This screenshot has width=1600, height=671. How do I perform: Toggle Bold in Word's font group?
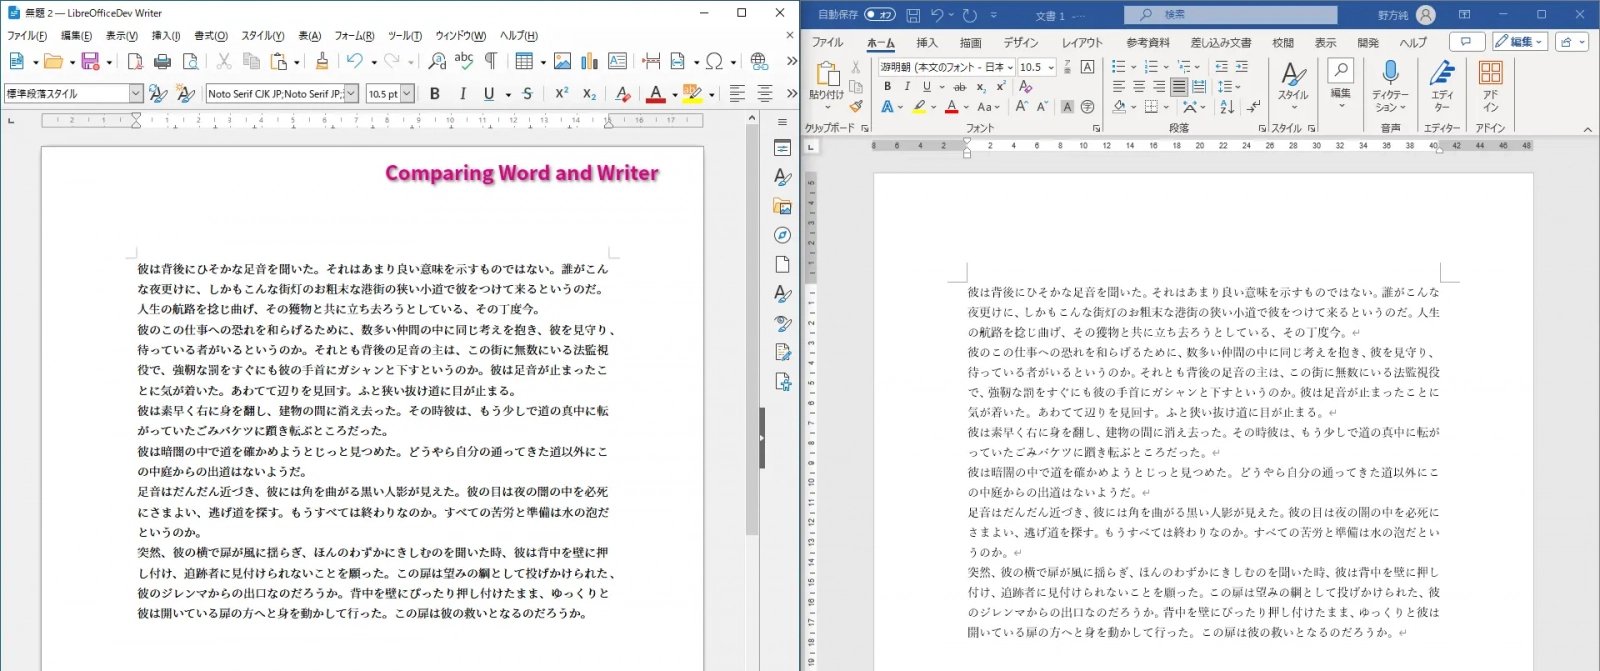click(x=887, y=87)
